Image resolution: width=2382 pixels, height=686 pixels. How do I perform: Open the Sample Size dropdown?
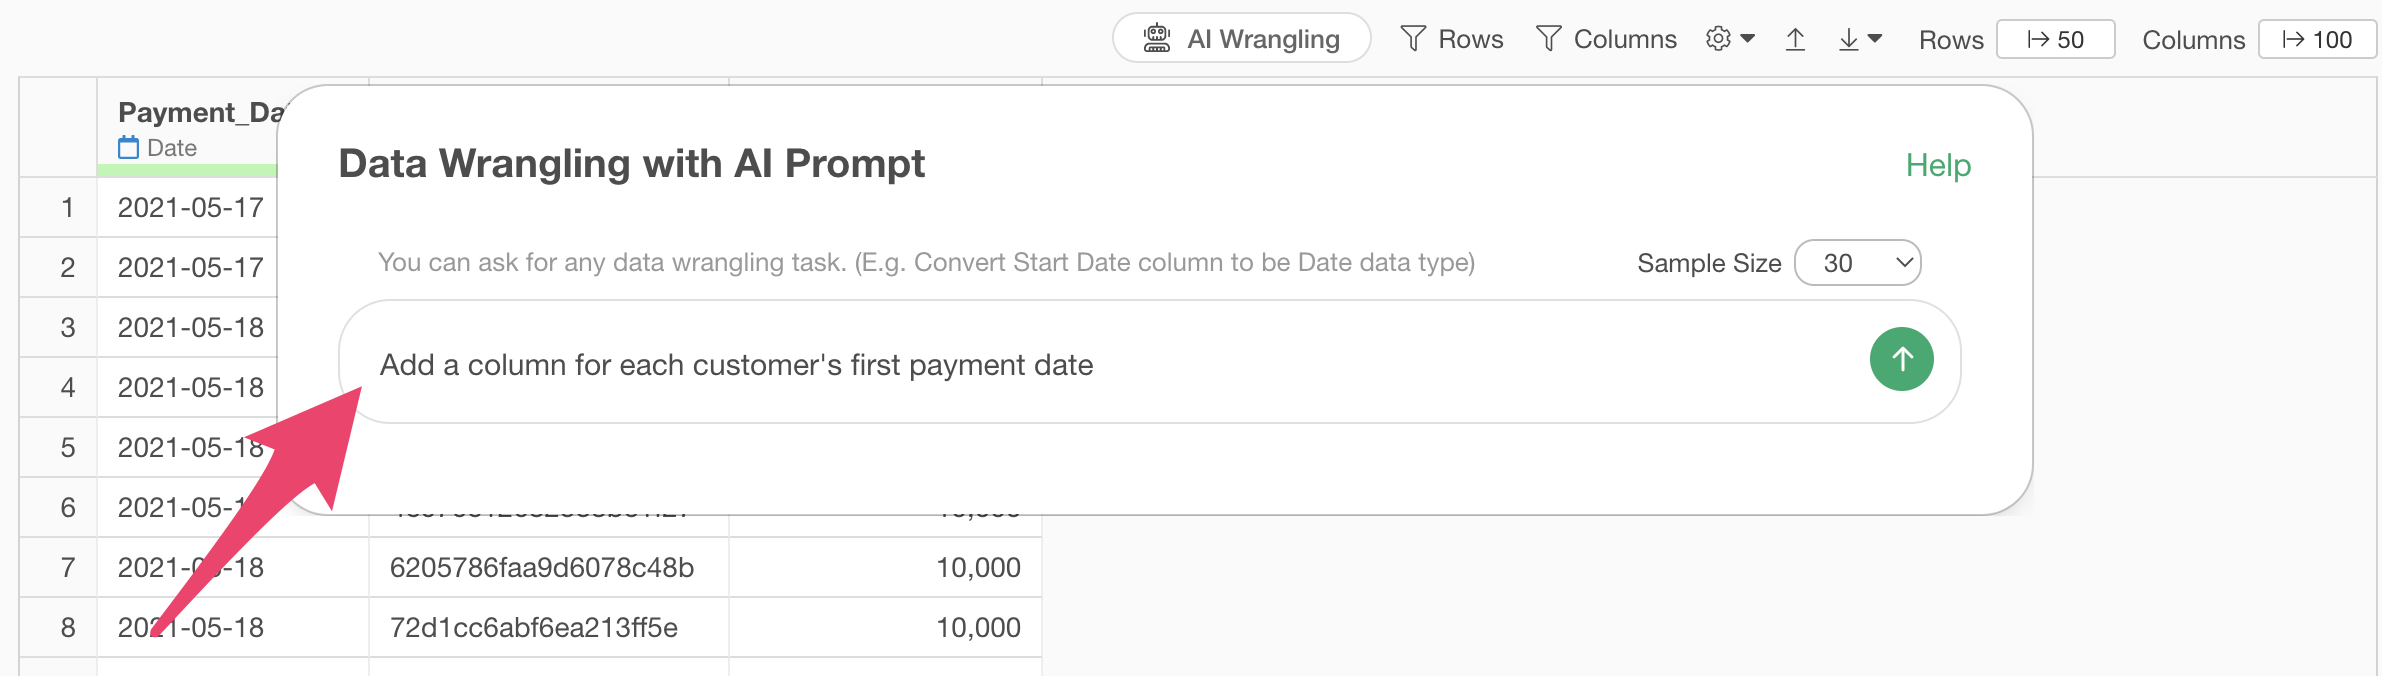tap(1857, 263)
